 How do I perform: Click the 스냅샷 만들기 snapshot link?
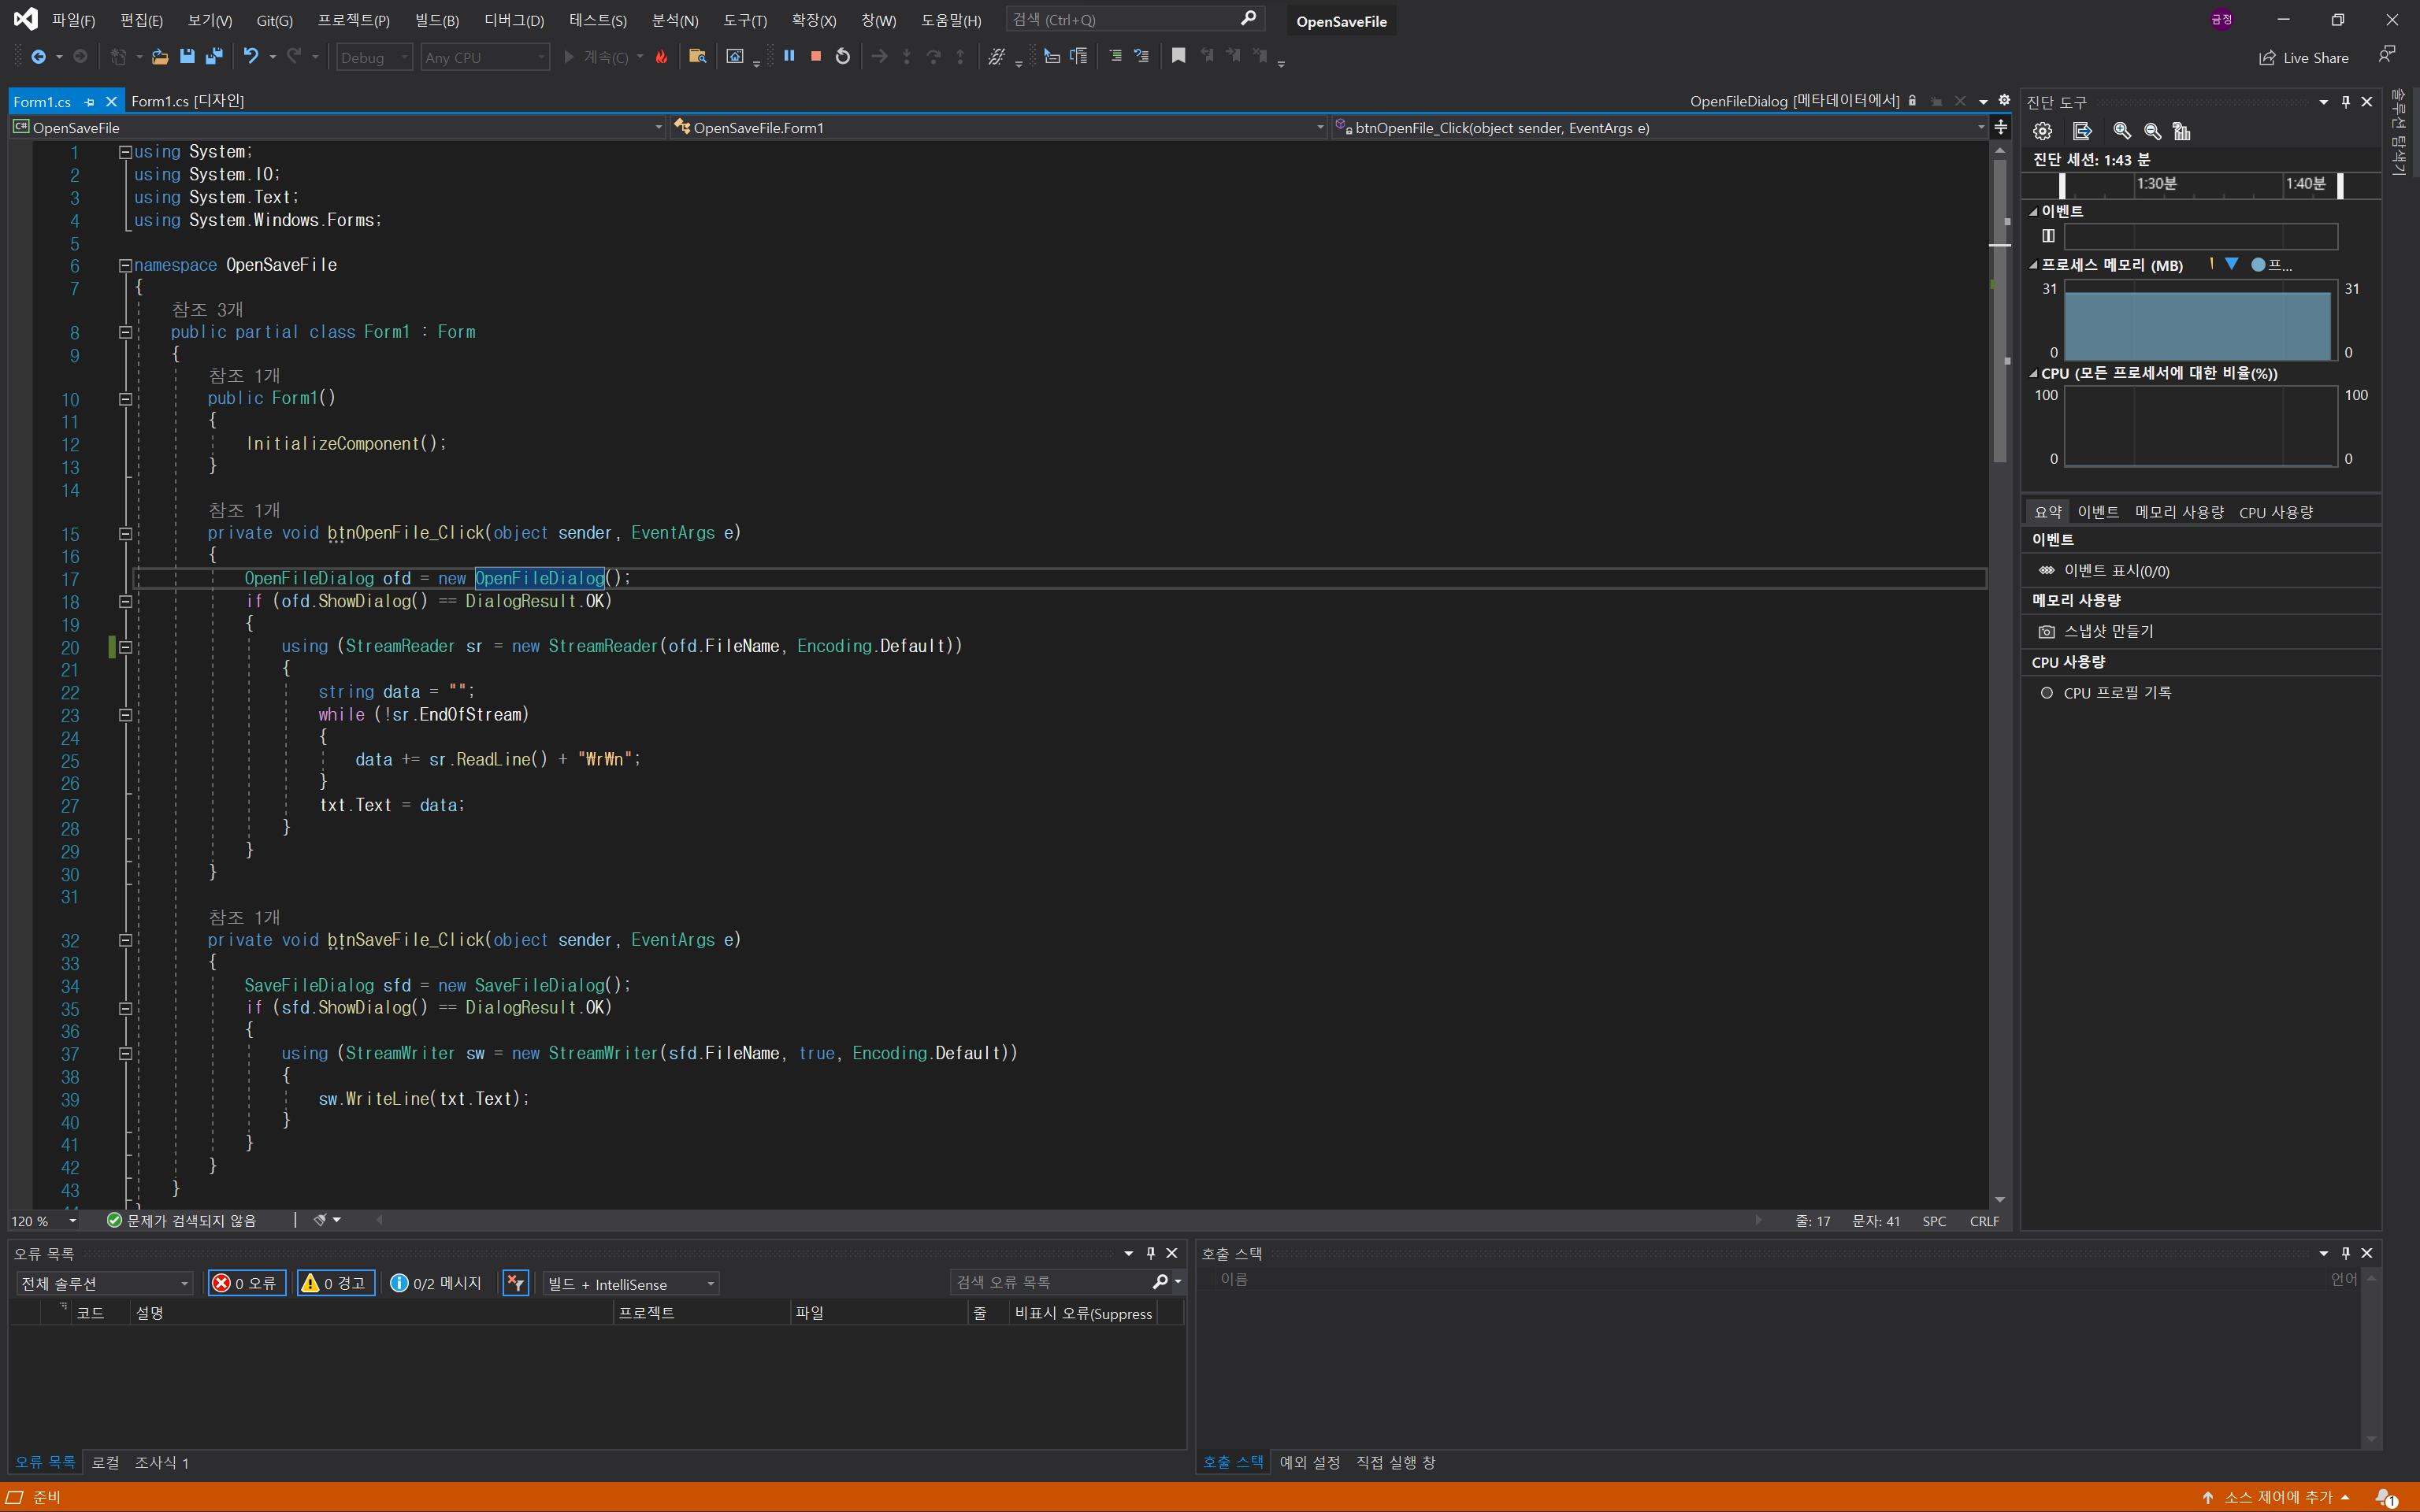pos(2108,631)
